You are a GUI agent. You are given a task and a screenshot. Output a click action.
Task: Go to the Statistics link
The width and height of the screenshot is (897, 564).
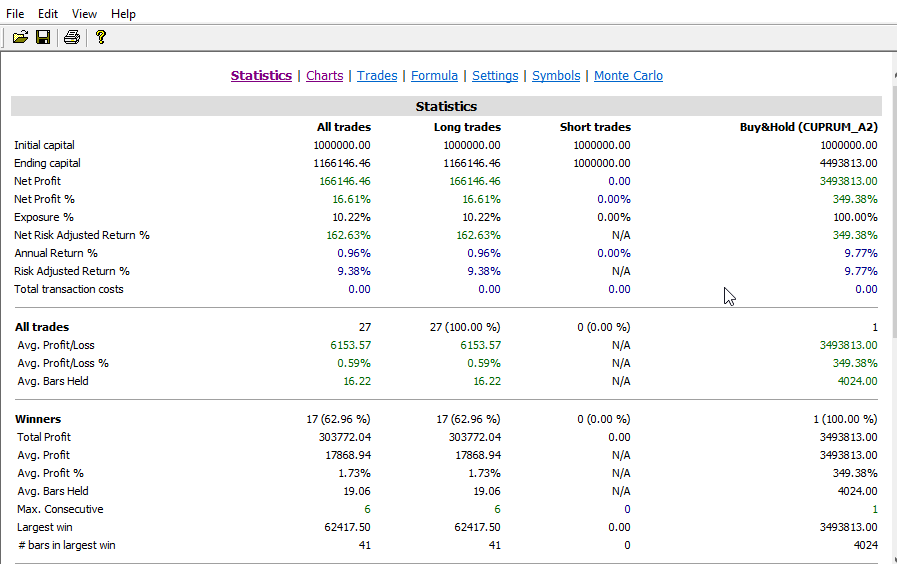click(261, 76)
